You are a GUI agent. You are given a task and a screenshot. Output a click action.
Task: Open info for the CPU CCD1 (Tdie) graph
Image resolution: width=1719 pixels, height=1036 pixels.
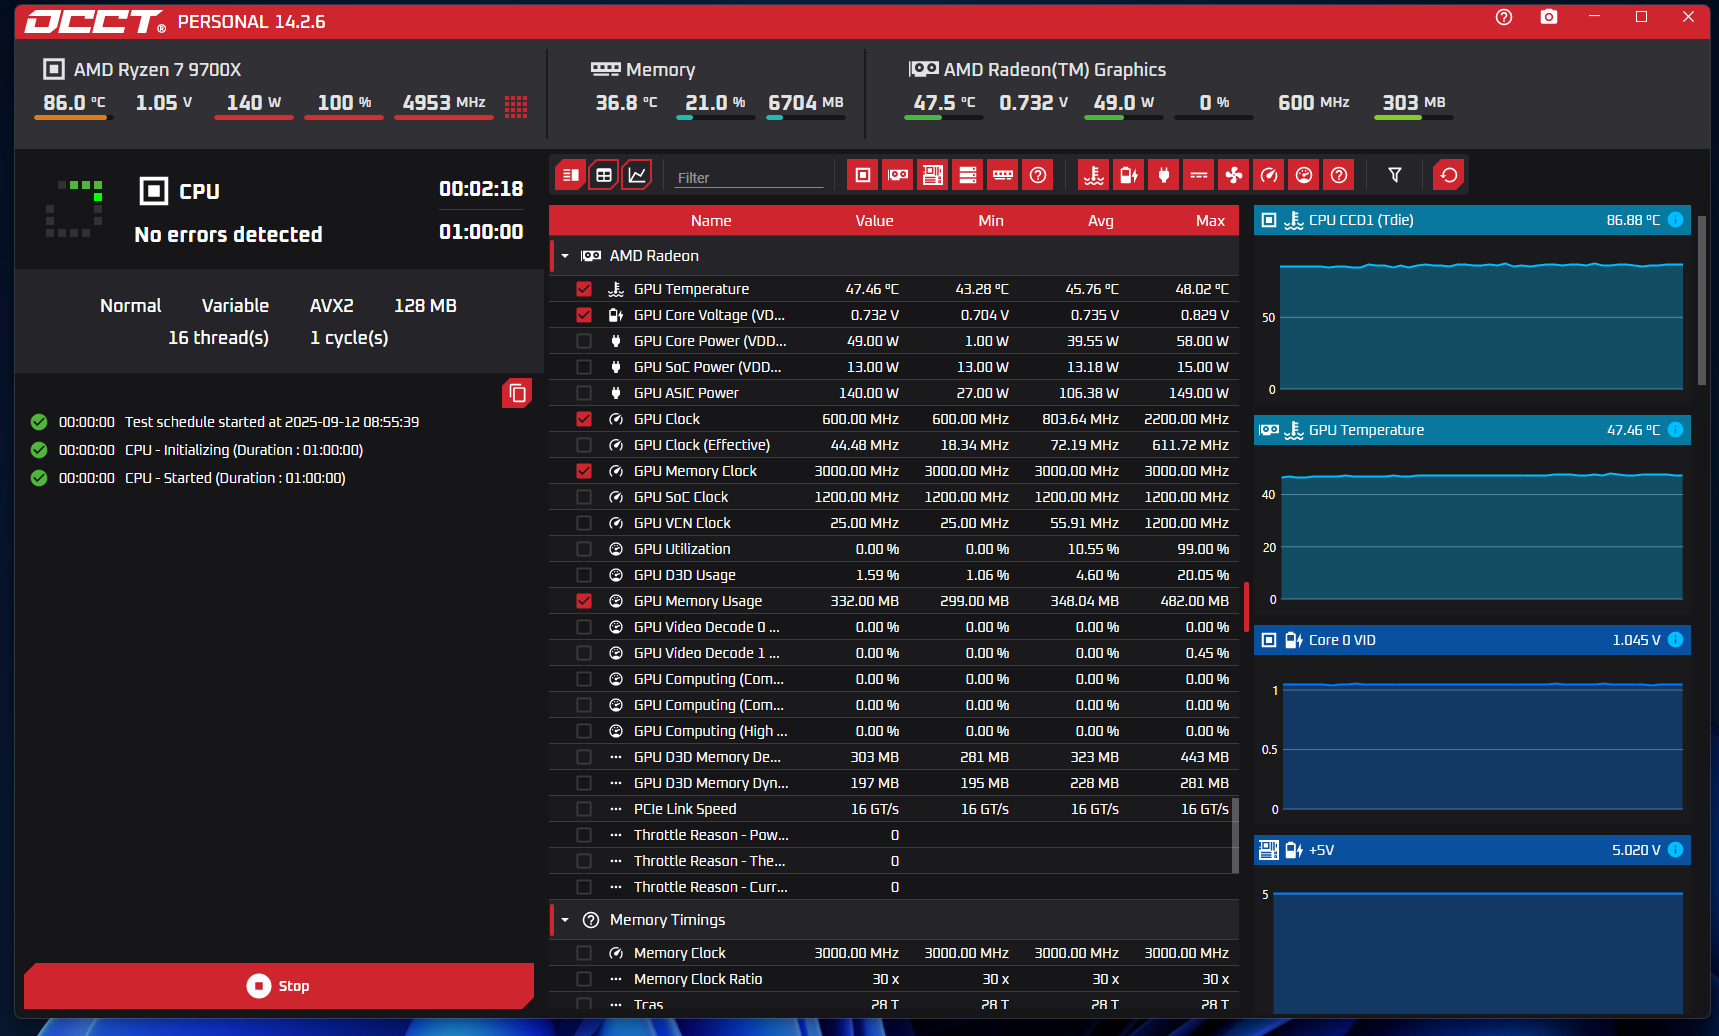coord(1675,220)
